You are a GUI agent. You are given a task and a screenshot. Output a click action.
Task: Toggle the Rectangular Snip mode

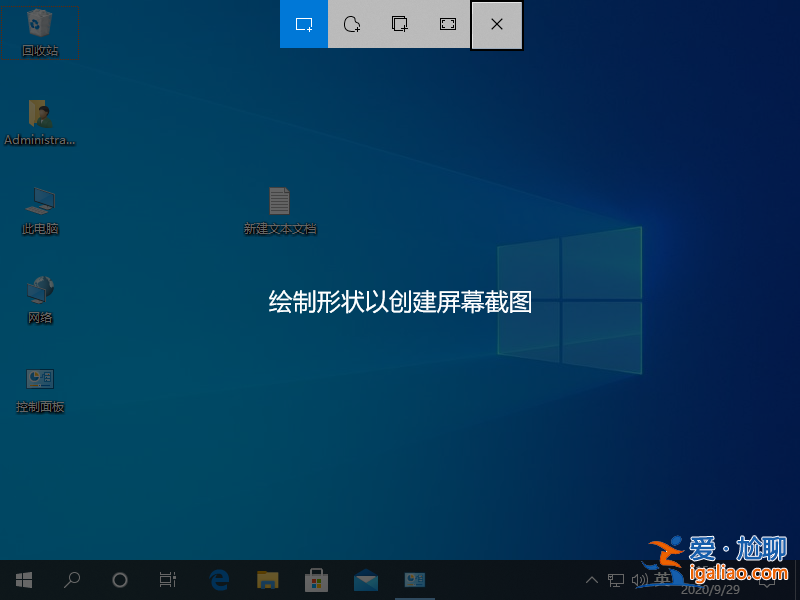(x=303, y=25)
